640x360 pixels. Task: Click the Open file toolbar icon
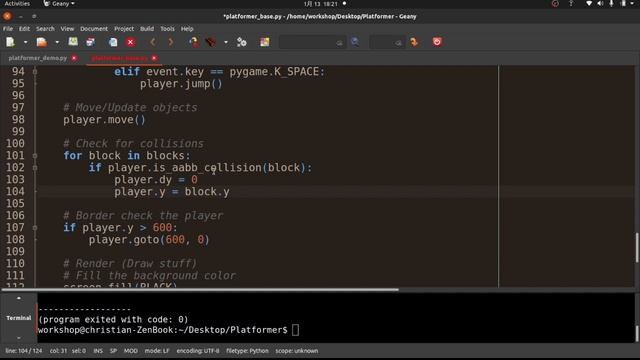click(x=42, y=42)
